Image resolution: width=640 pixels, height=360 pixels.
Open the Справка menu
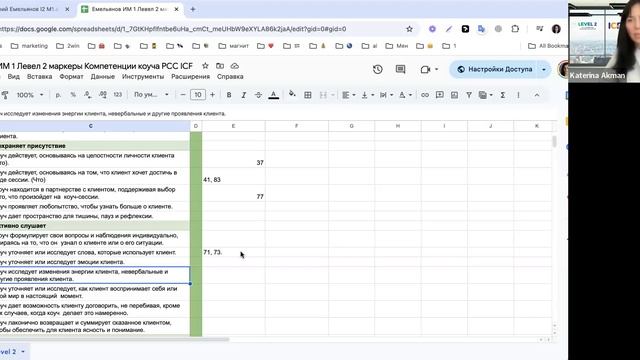(230, 76)
